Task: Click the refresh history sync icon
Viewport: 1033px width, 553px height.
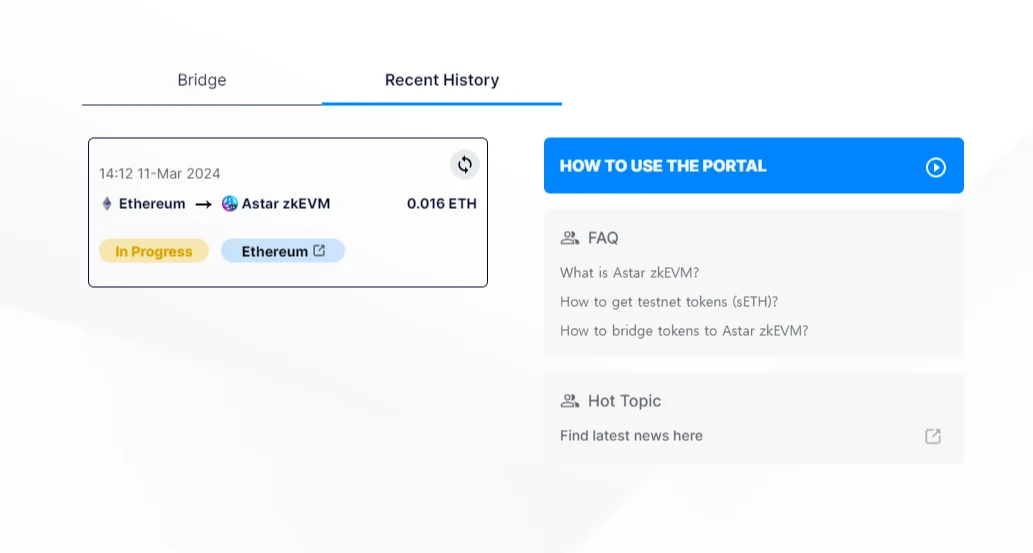Action: [464, 165]
